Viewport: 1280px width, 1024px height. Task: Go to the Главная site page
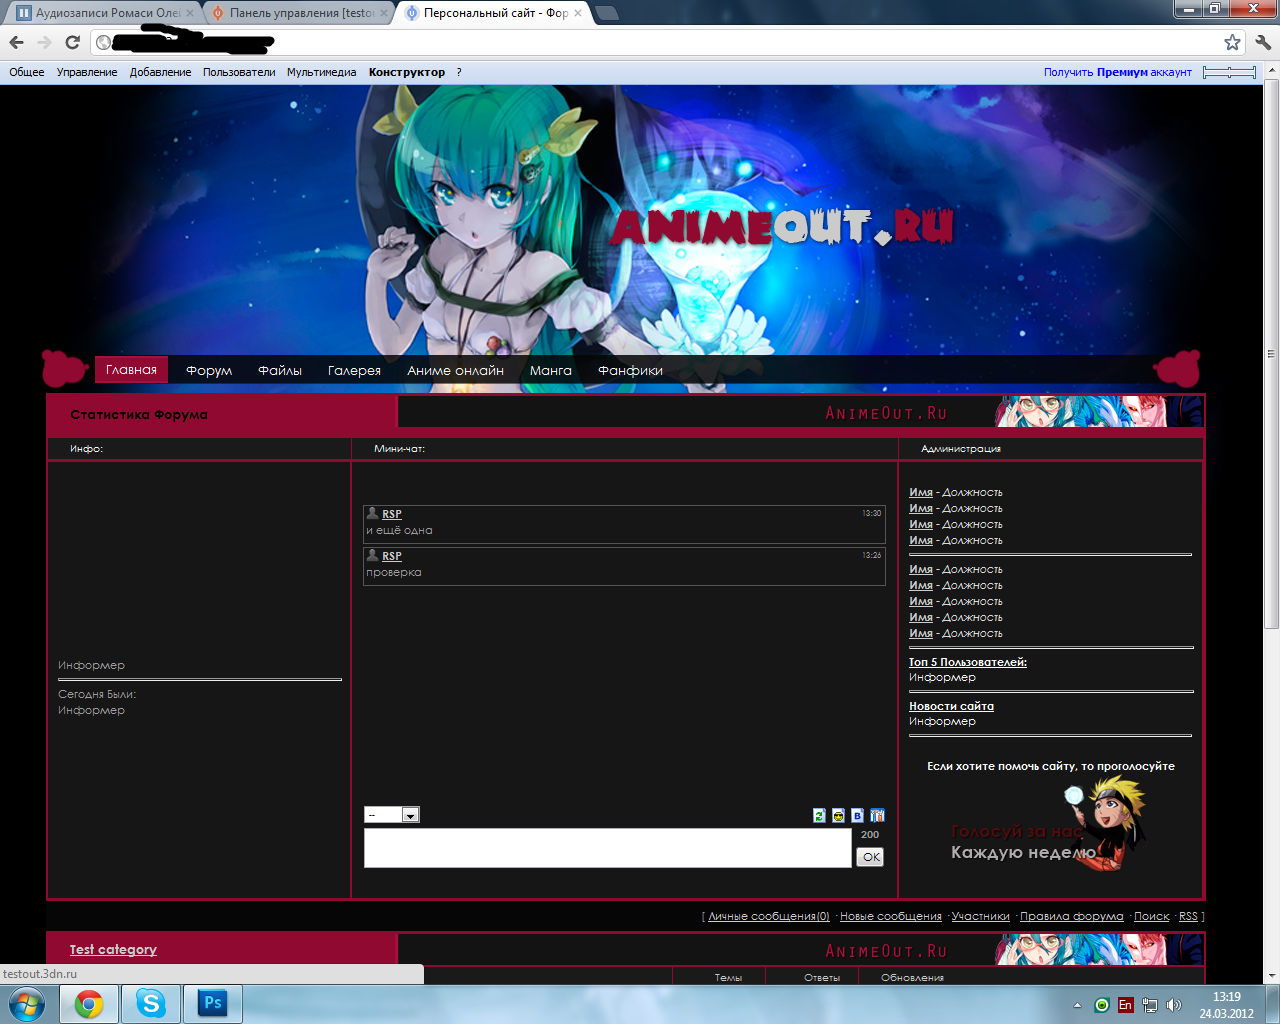[x=131, y=370]
